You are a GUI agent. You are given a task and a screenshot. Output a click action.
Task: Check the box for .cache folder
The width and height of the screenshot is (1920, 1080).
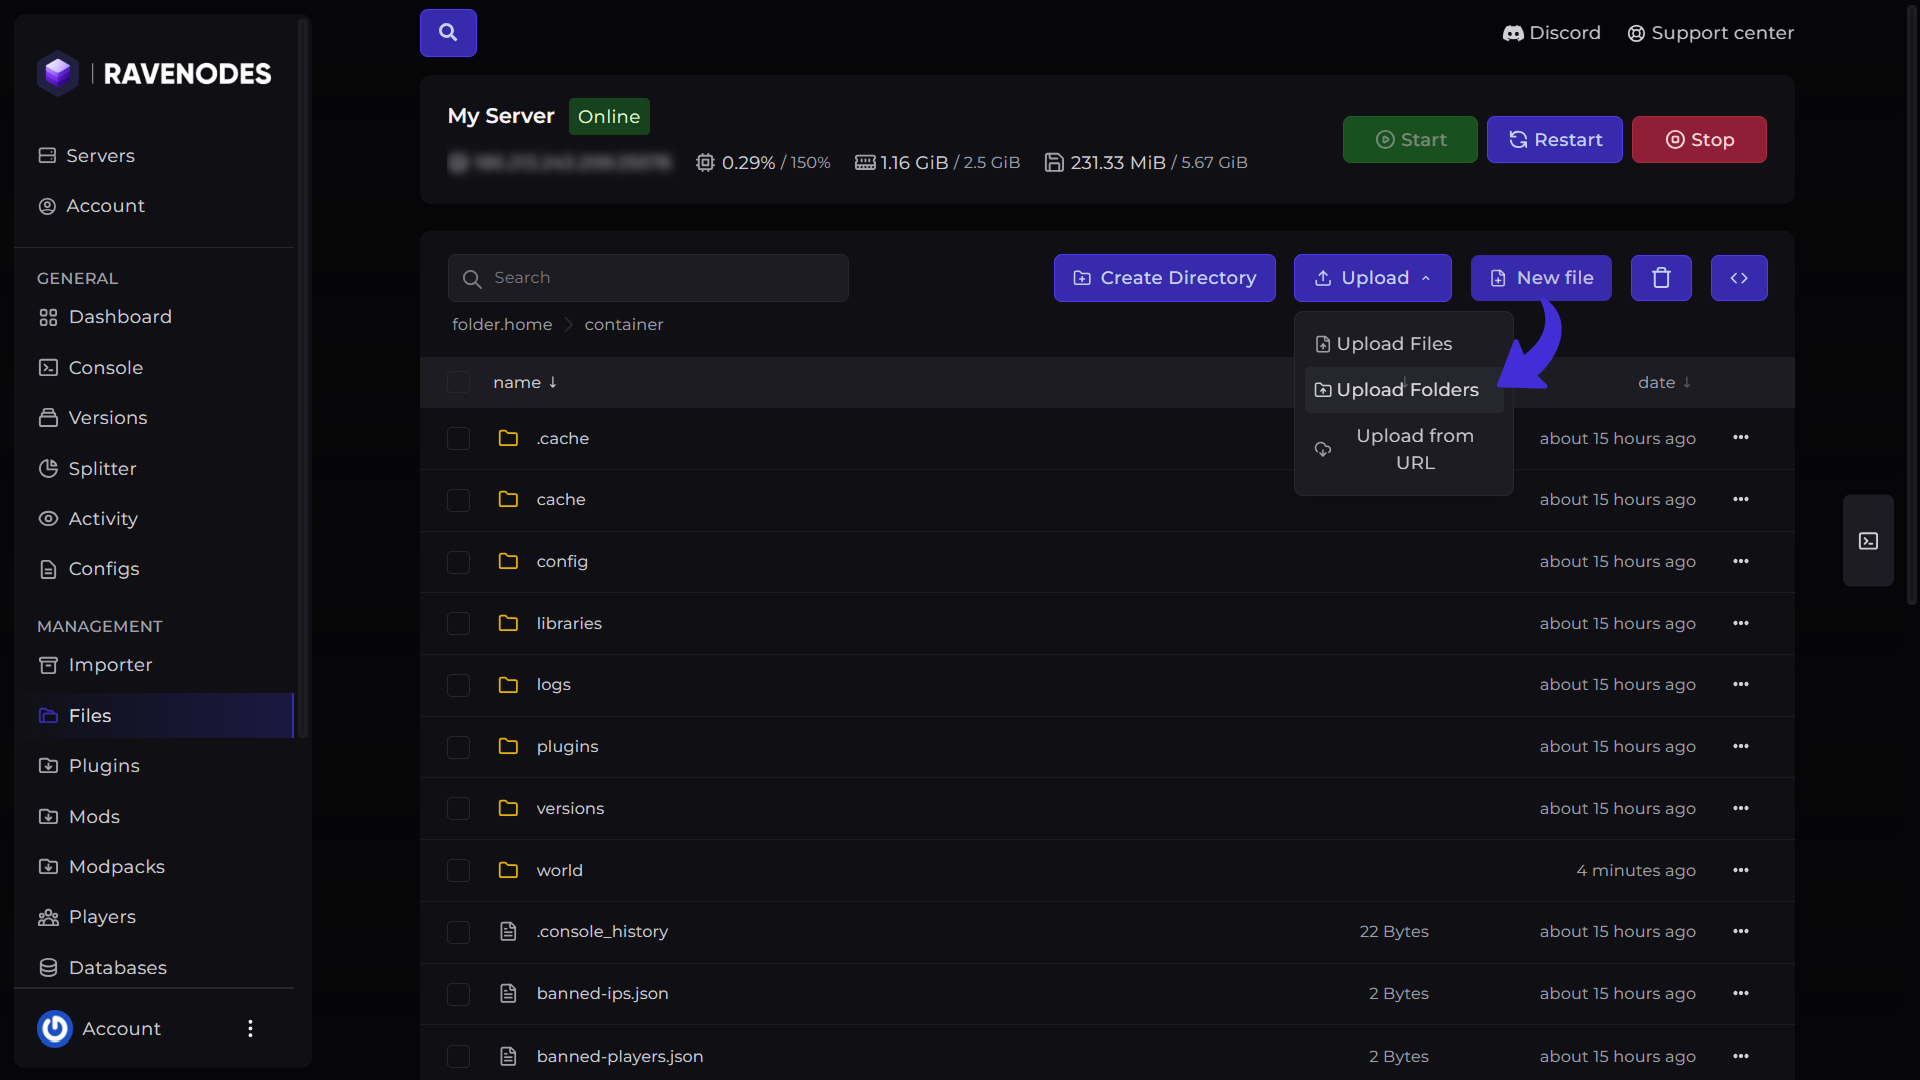458,438
